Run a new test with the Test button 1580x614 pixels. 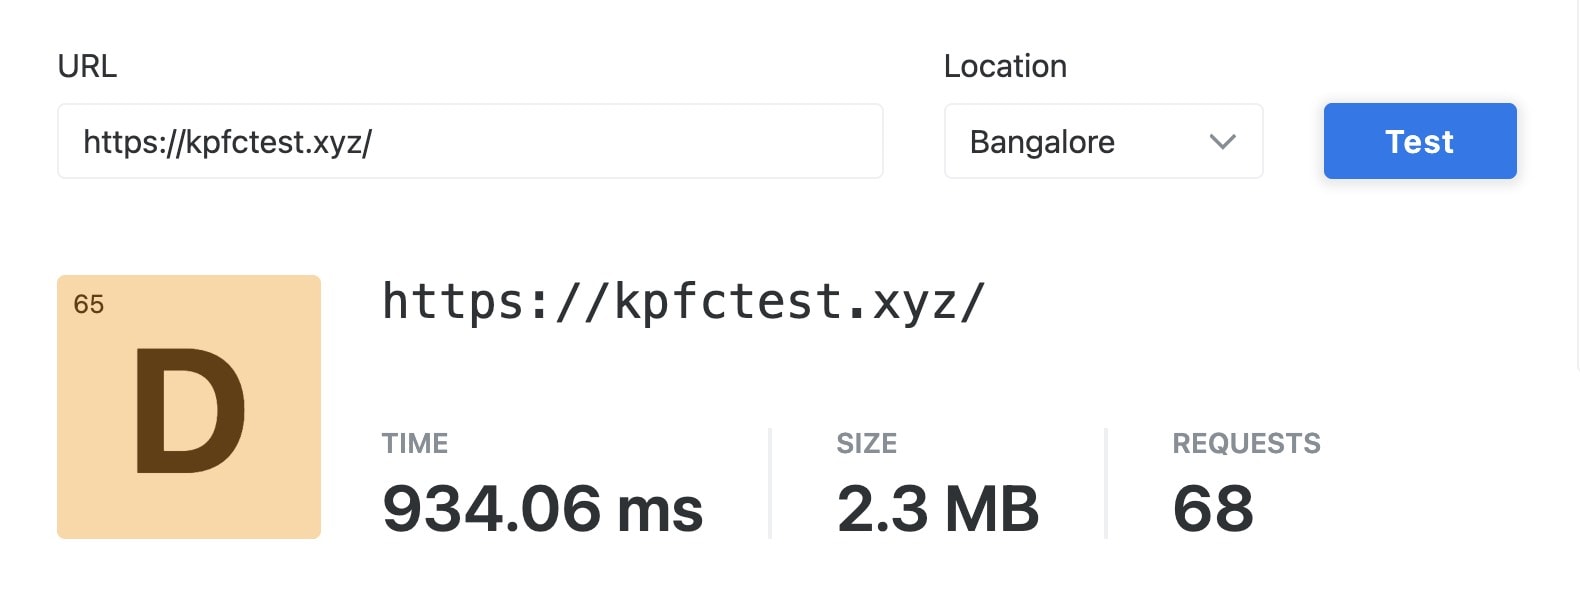pyautogui.click(x=1419, y=141)
